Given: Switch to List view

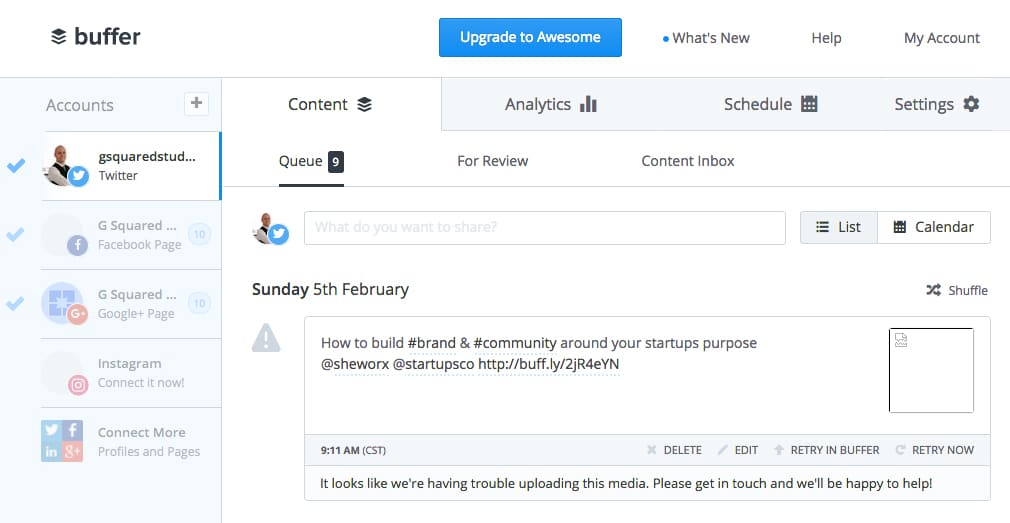Looking at the screenshot, I should (838, 227).
